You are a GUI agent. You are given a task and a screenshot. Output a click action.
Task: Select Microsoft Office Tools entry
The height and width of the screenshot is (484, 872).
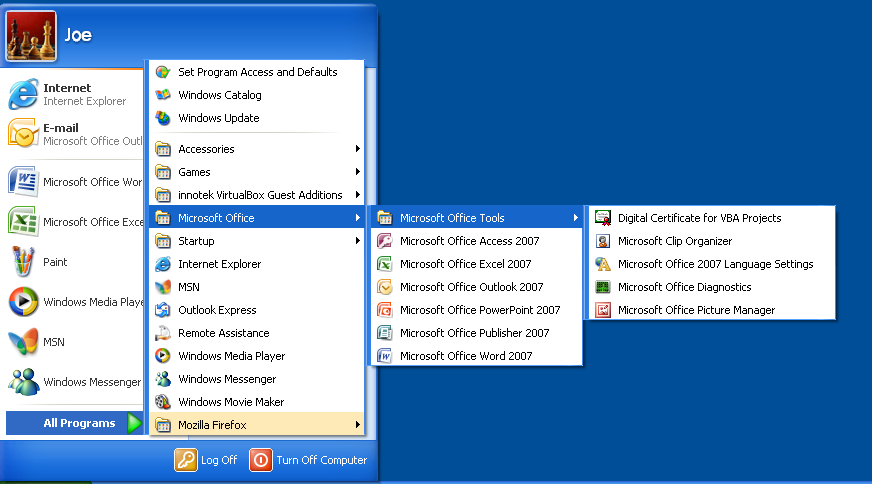point(477,218)
